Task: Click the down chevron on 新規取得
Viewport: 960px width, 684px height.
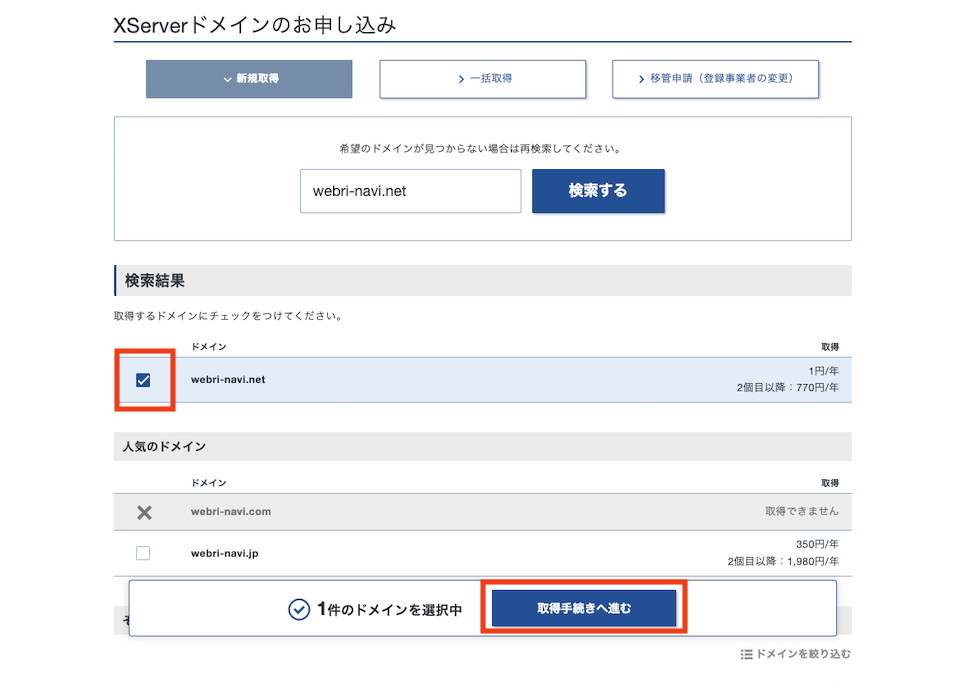Action: 227,79
